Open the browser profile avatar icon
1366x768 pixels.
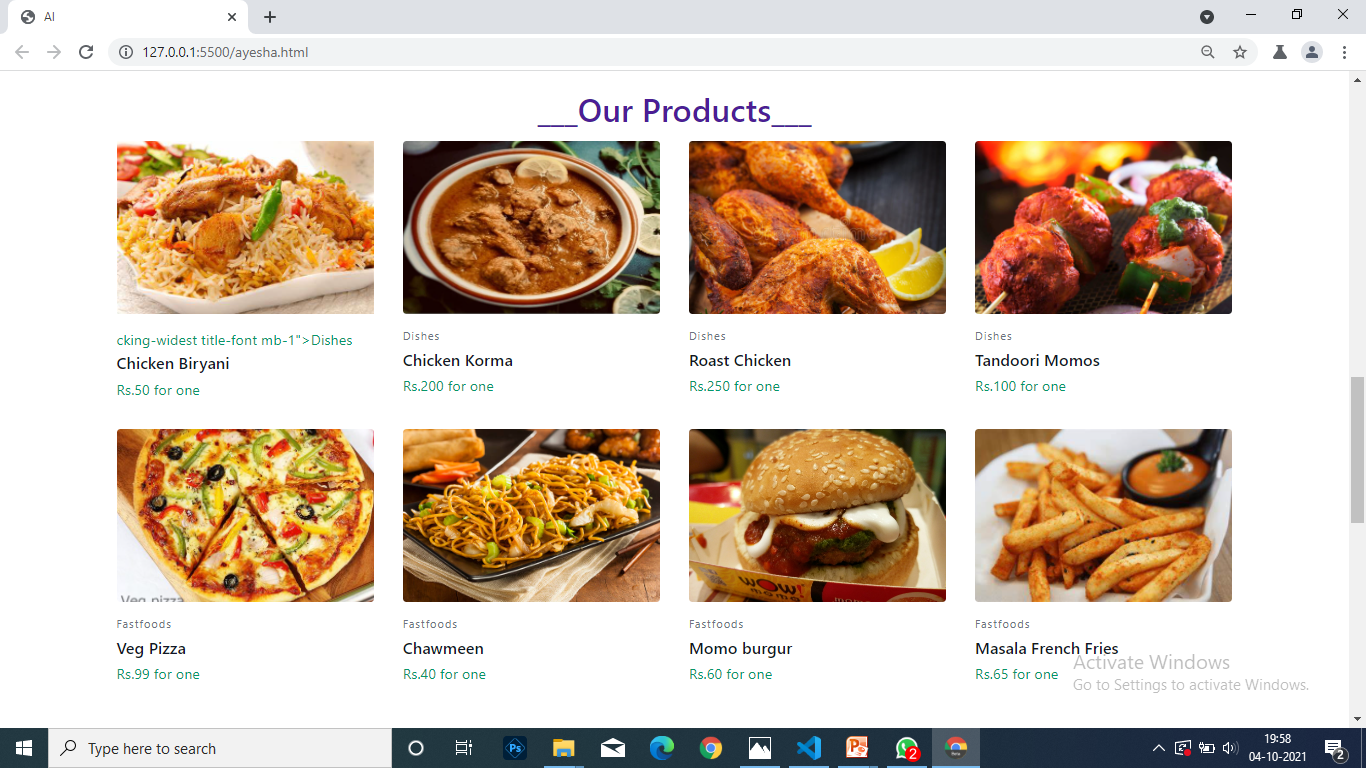click(x=1312, y=51)
